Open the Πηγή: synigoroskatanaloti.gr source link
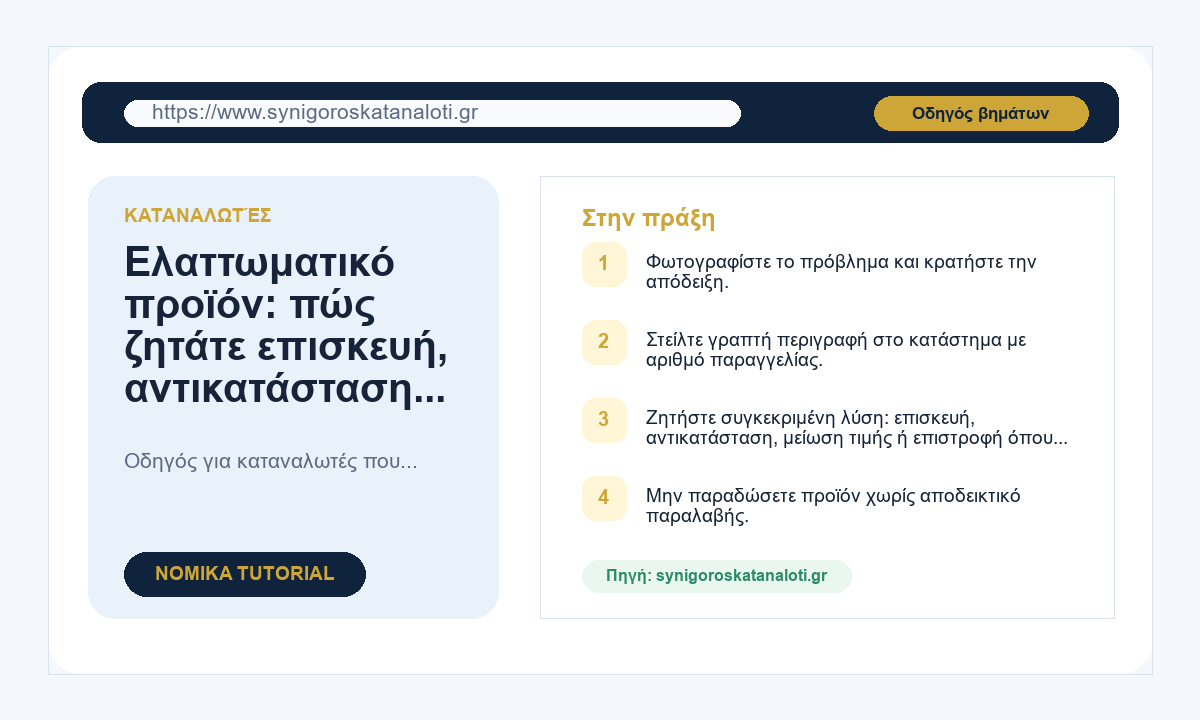The image size is (1200, 720). tap(717, 576)
